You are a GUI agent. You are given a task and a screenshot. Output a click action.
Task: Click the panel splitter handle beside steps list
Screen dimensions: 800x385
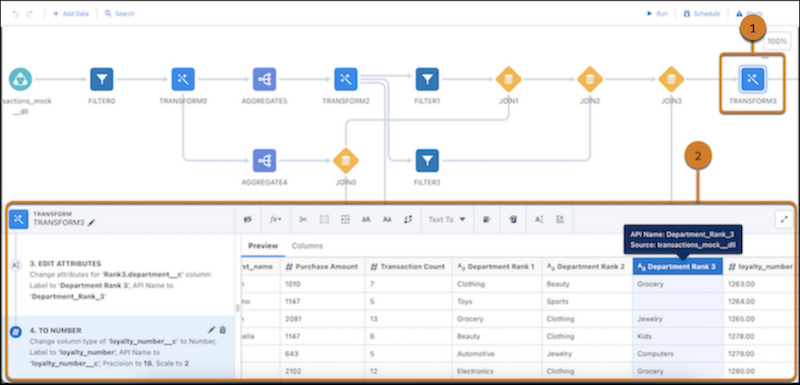pos(237,308)
